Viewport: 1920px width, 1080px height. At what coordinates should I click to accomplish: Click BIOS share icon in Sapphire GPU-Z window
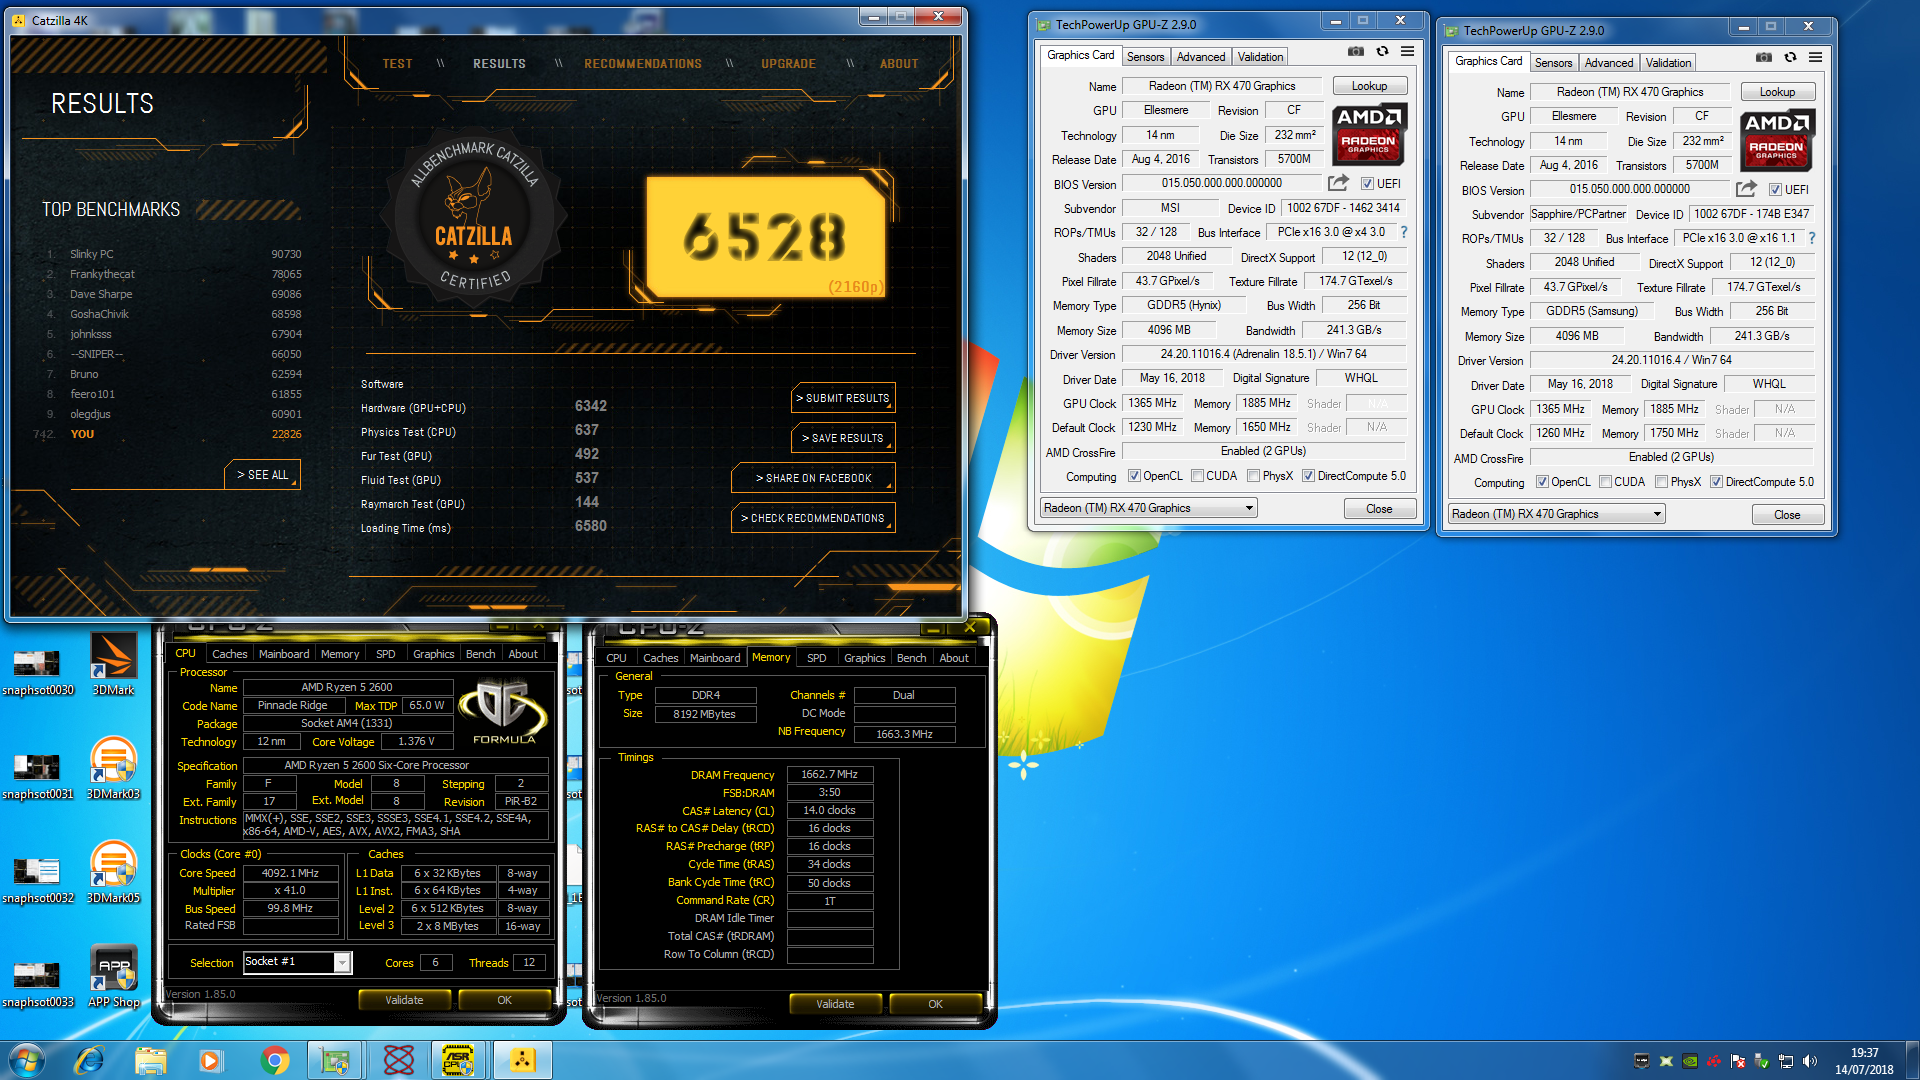point(1746,189)
